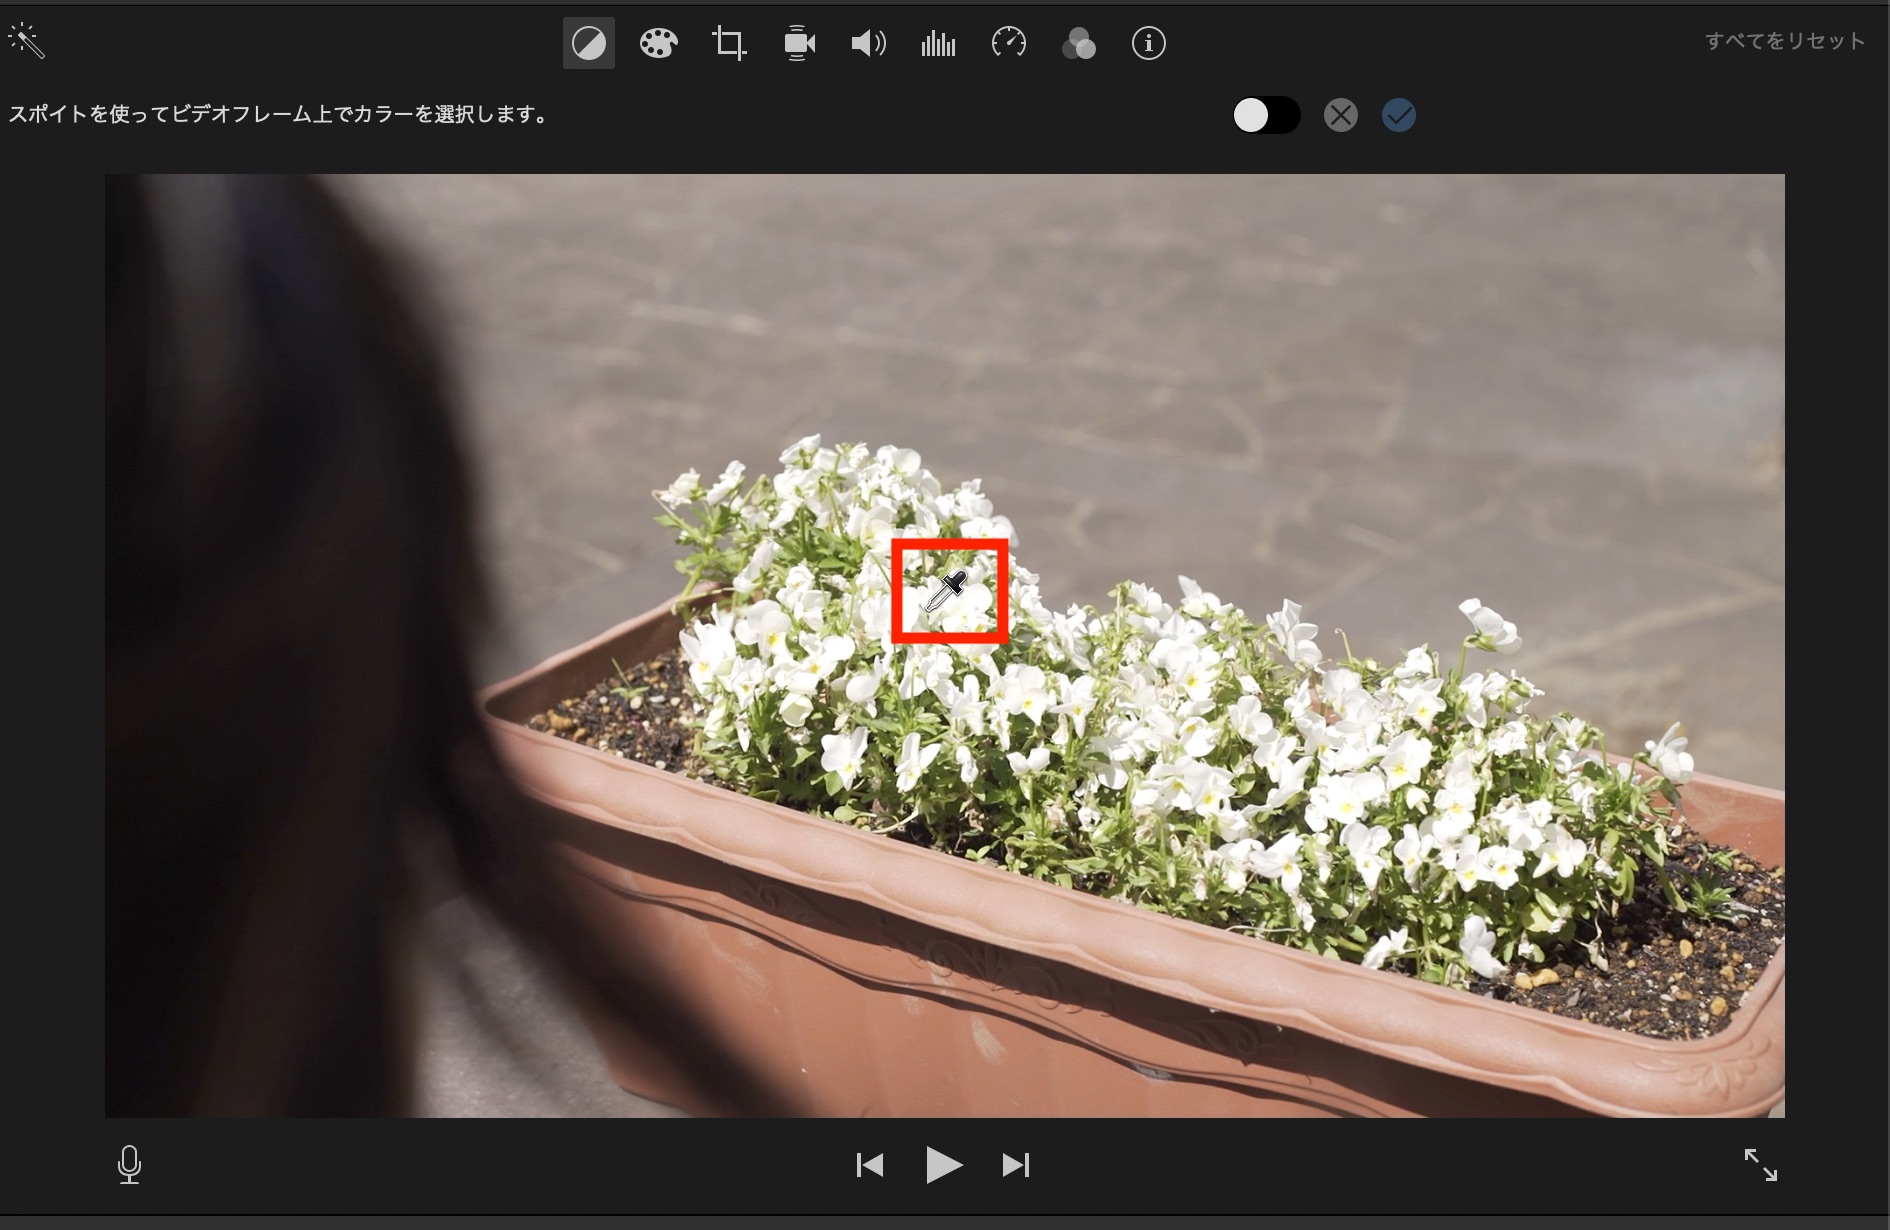Select the Color Balance tool icon

pos(589,43)
